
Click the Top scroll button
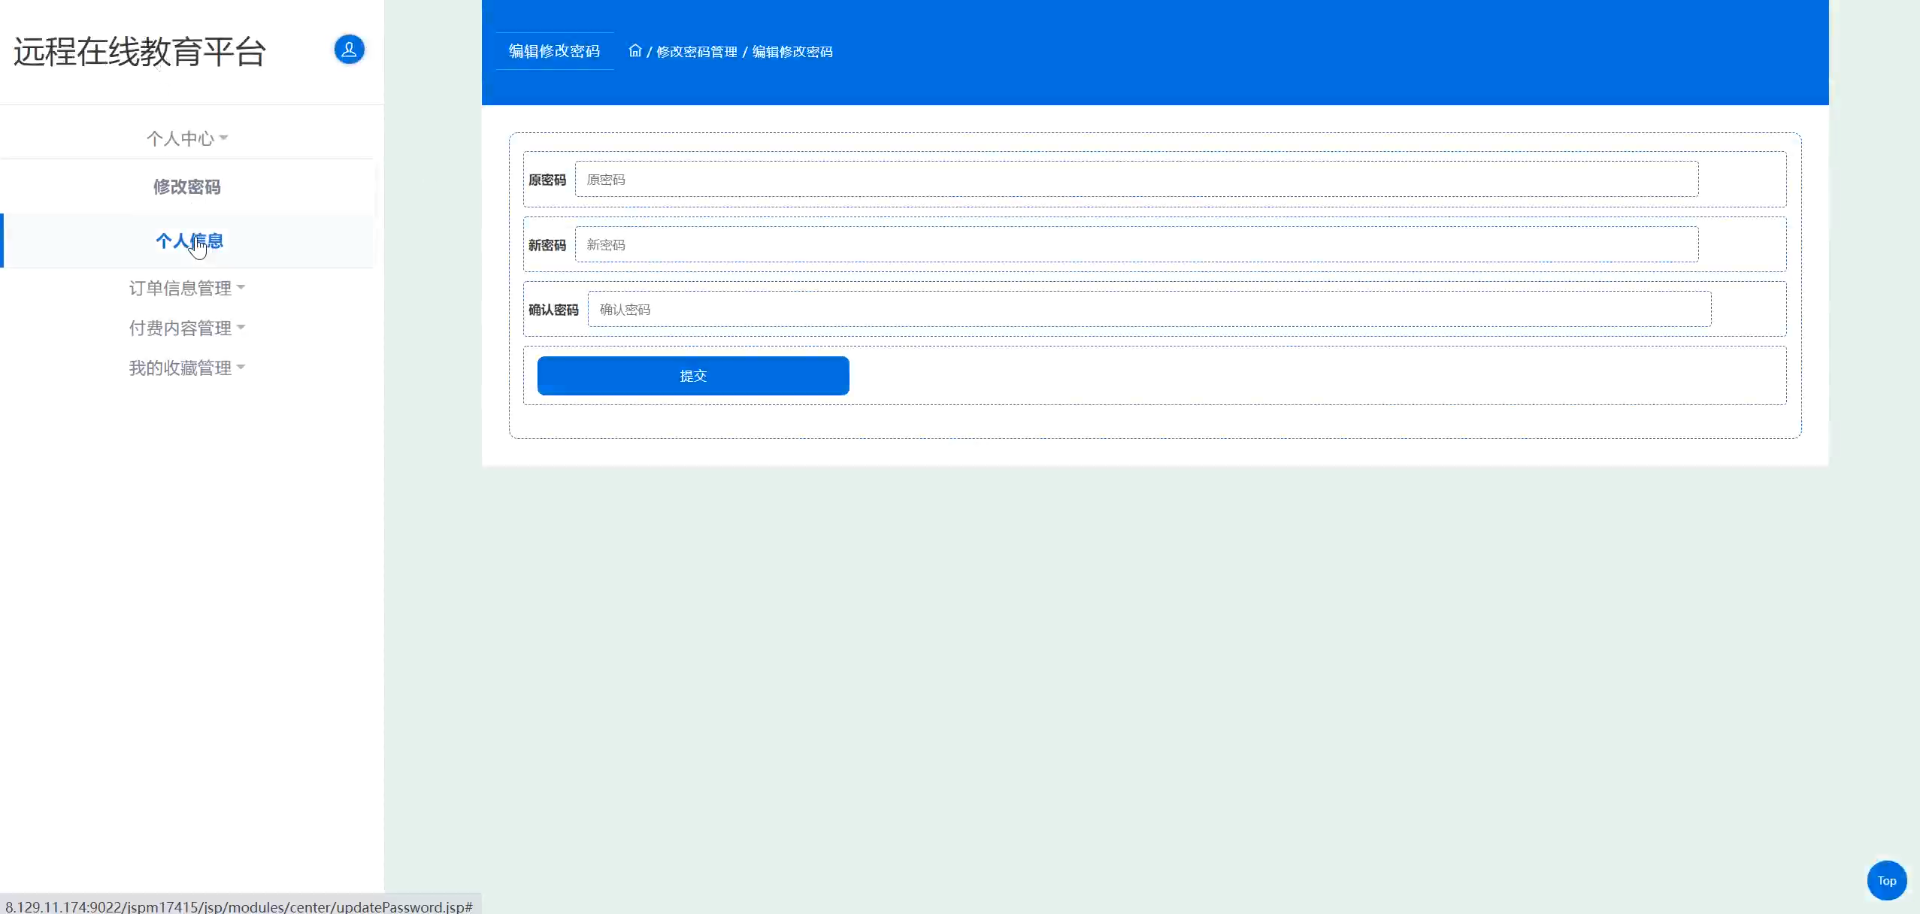tap(1886, 880)
